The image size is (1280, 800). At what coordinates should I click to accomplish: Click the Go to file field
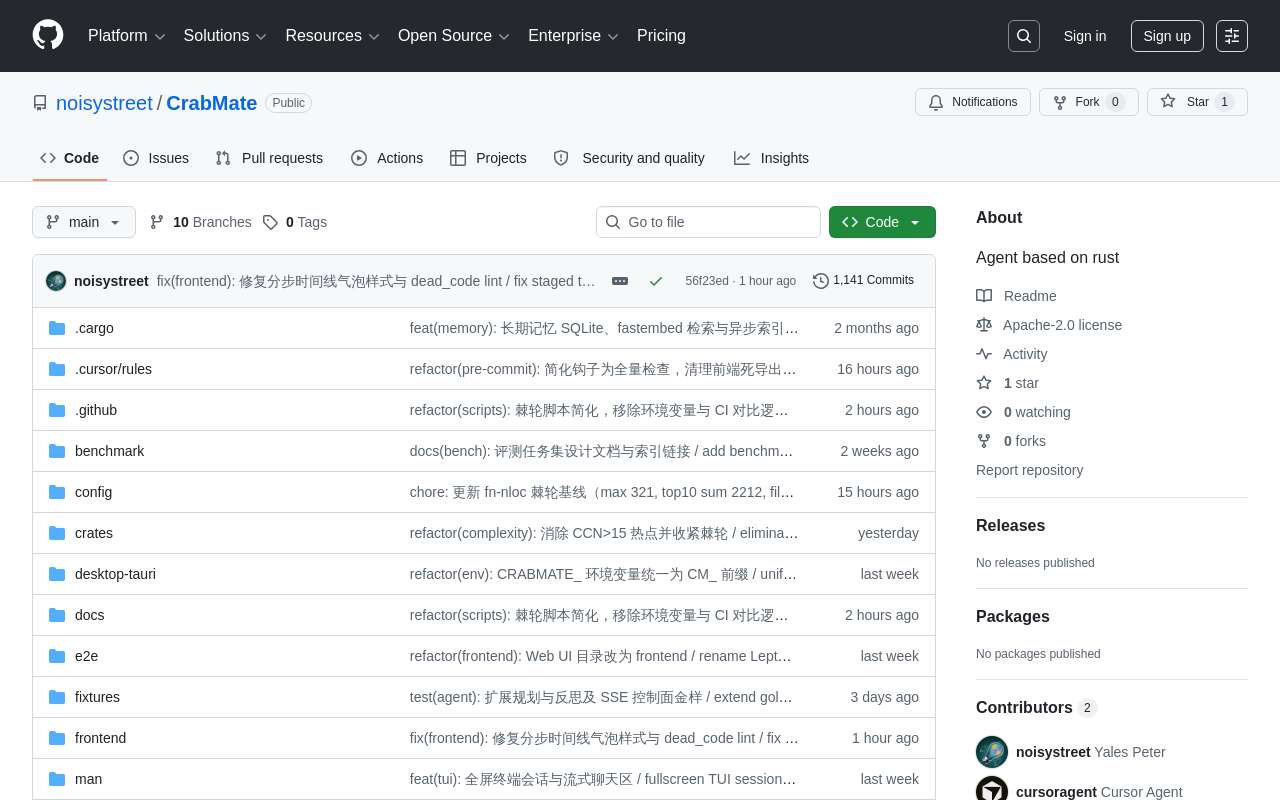[708, 222]
